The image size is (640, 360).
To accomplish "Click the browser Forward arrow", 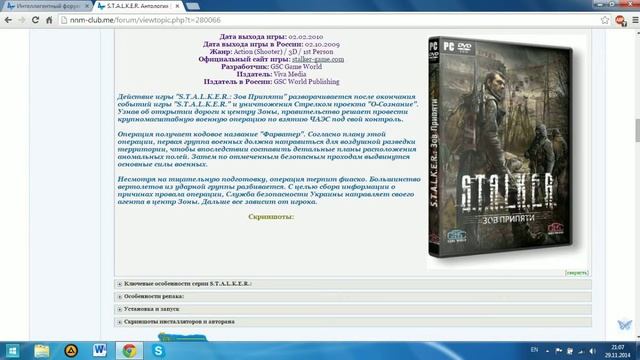I will tap(22, 20).
